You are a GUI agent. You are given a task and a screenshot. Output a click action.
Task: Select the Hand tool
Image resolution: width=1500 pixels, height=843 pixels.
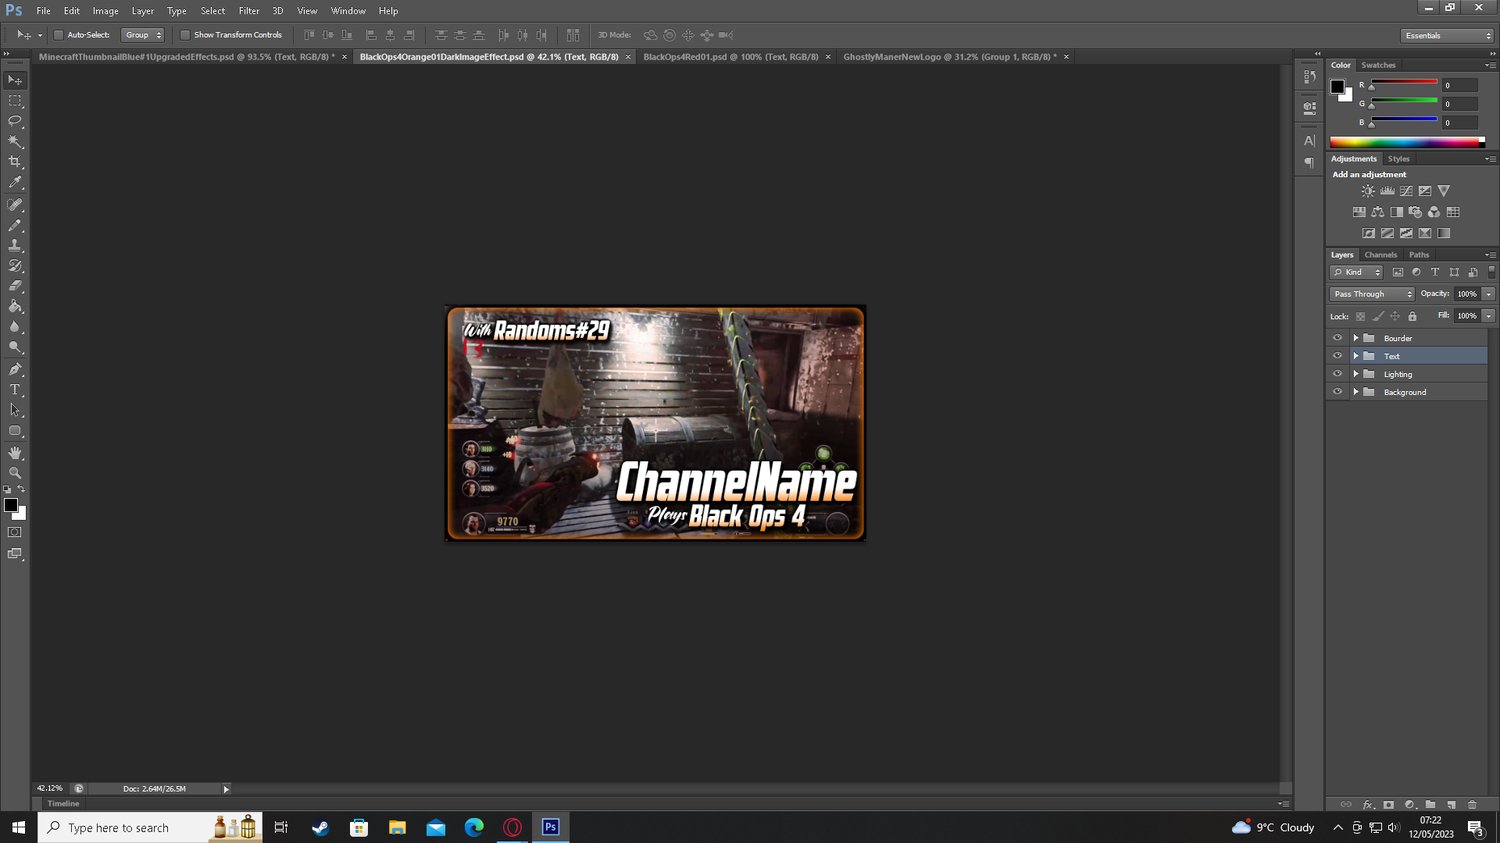click(15, 453)
